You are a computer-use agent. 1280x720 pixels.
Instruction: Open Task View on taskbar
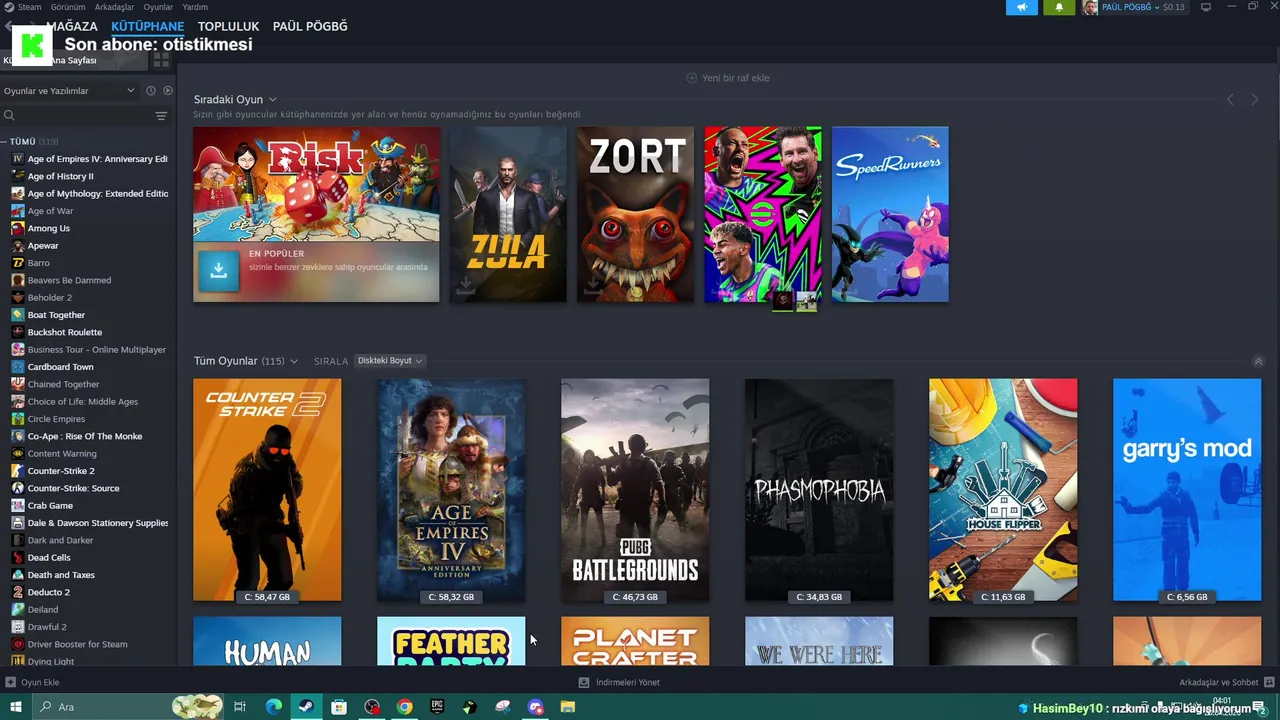[x=240, y=707]
